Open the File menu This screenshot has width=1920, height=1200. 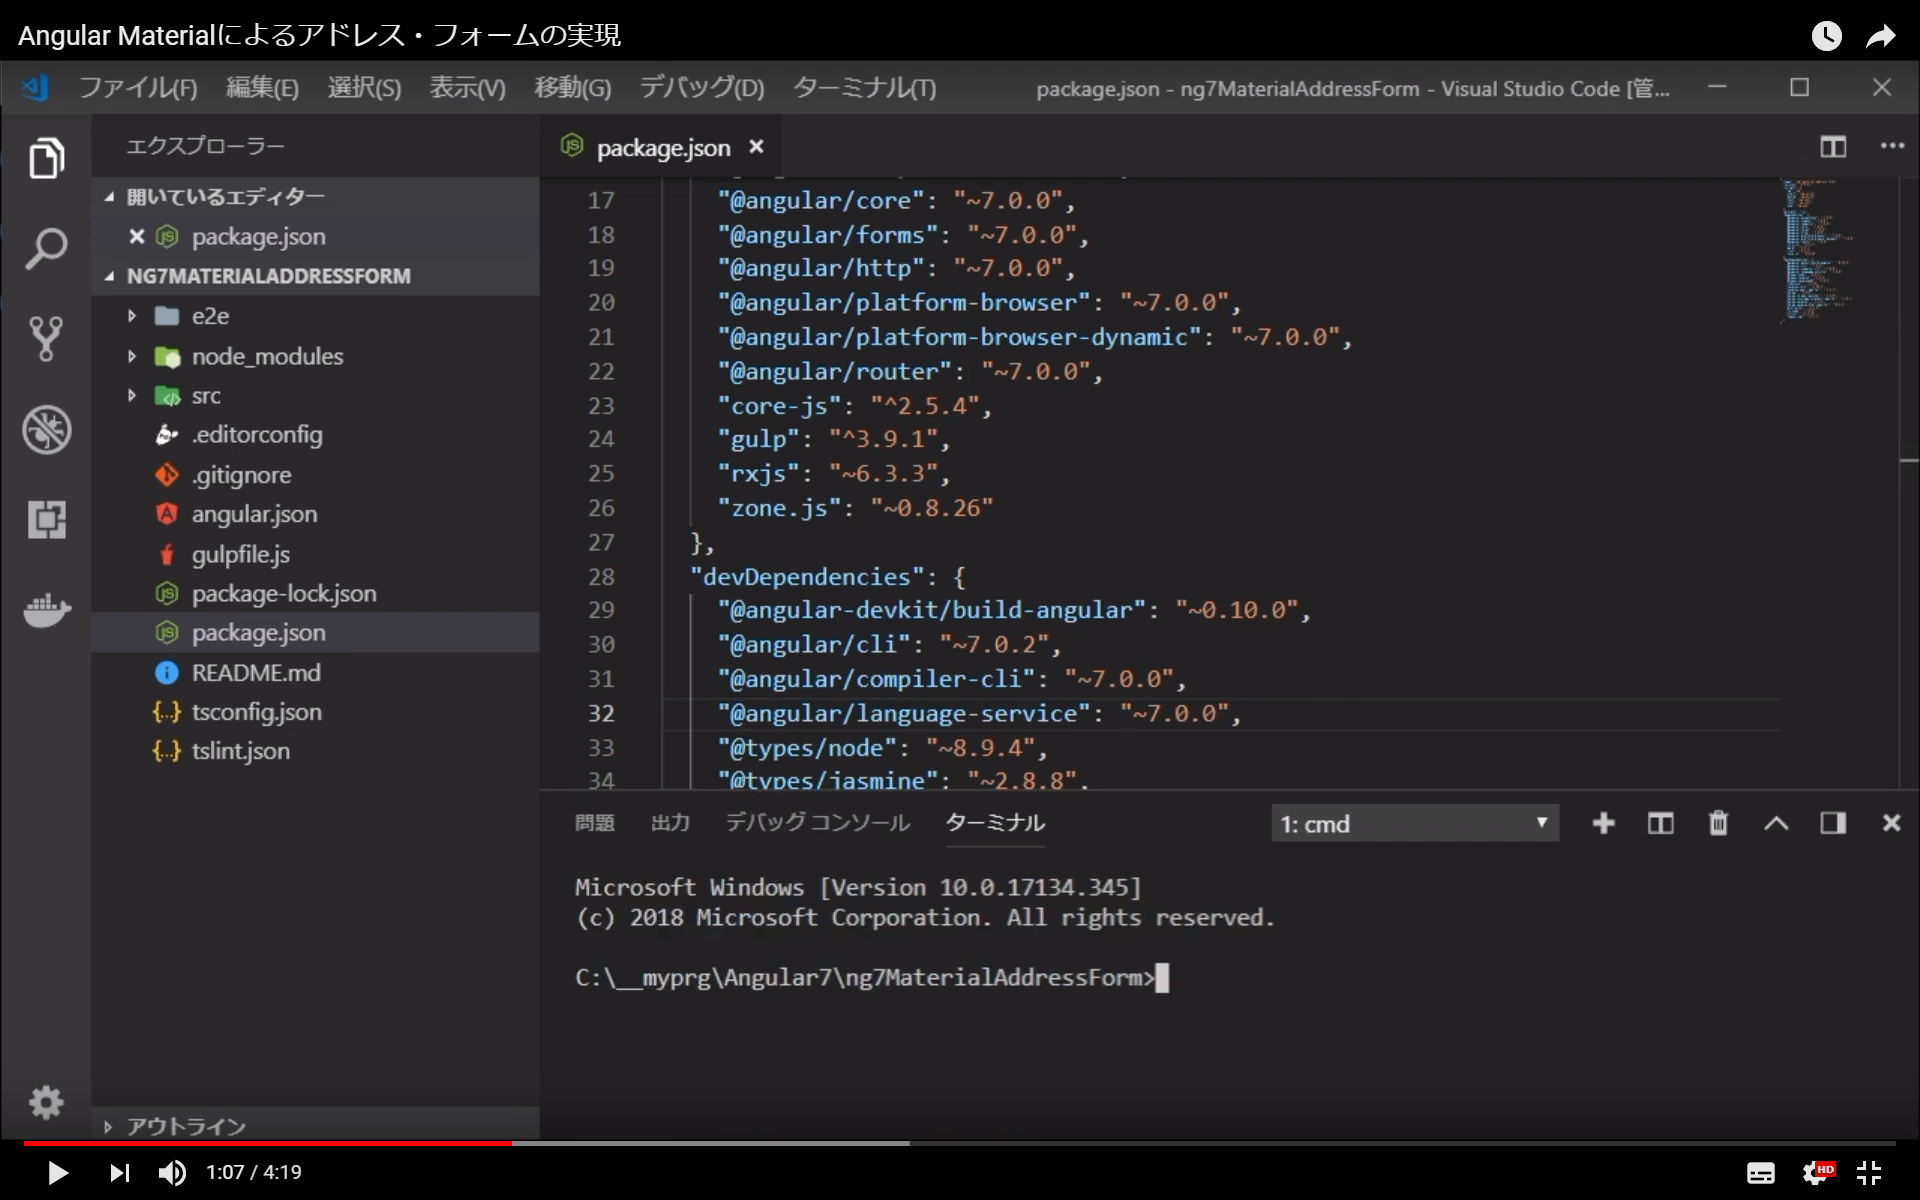pyautogui.click(x=138, y=88)
